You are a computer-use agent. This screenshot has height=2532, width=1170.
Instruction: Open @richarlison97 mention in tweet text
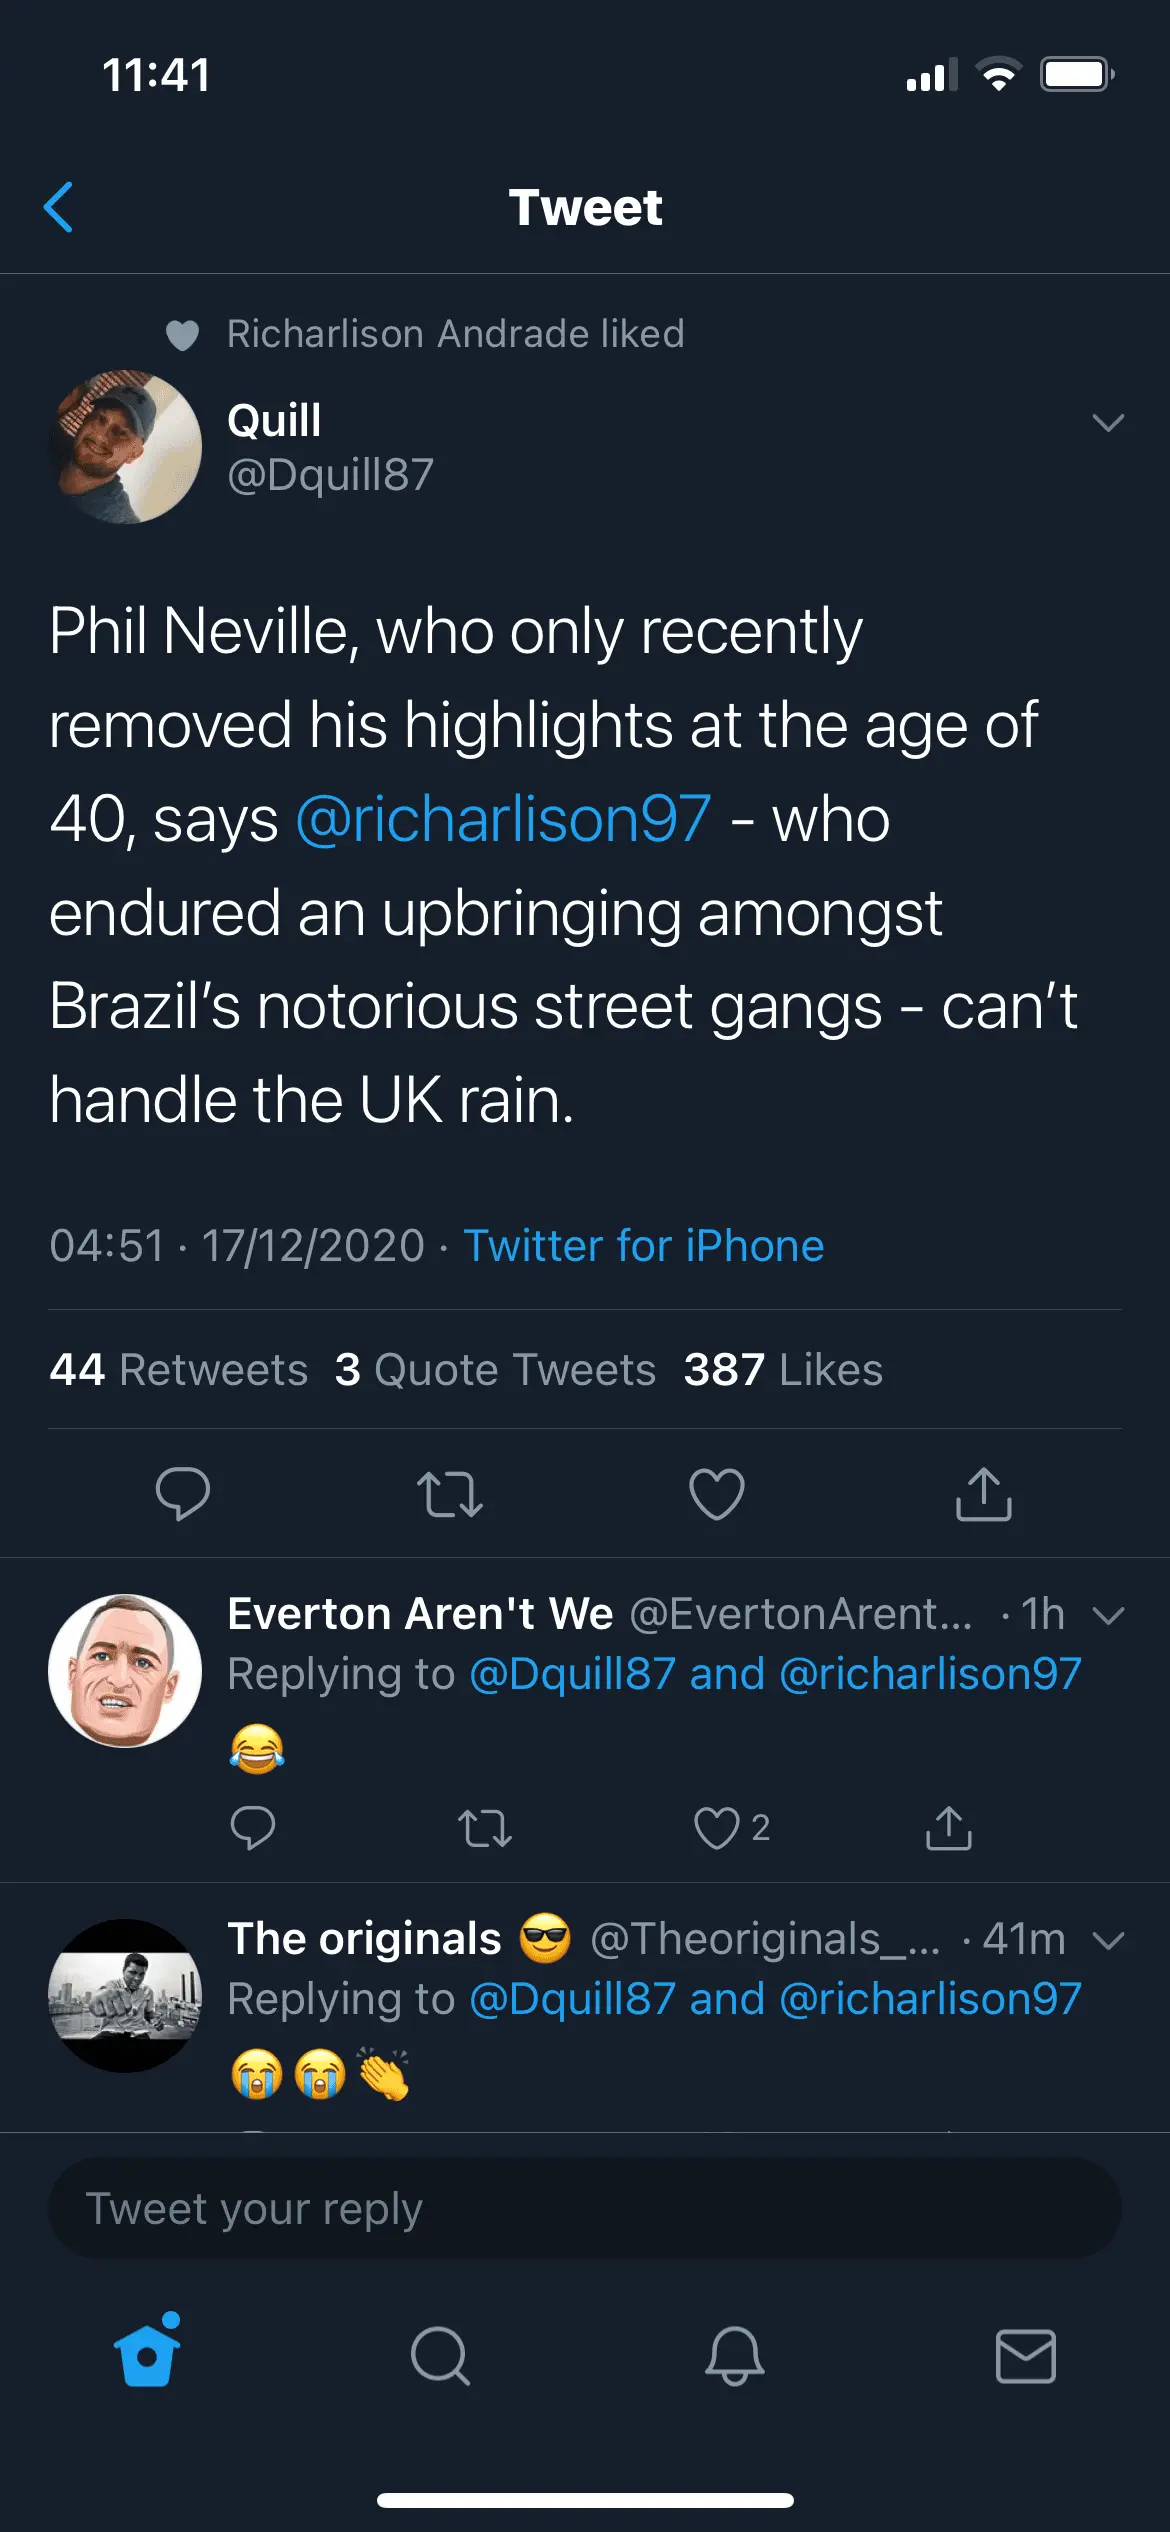click(504, 819)
